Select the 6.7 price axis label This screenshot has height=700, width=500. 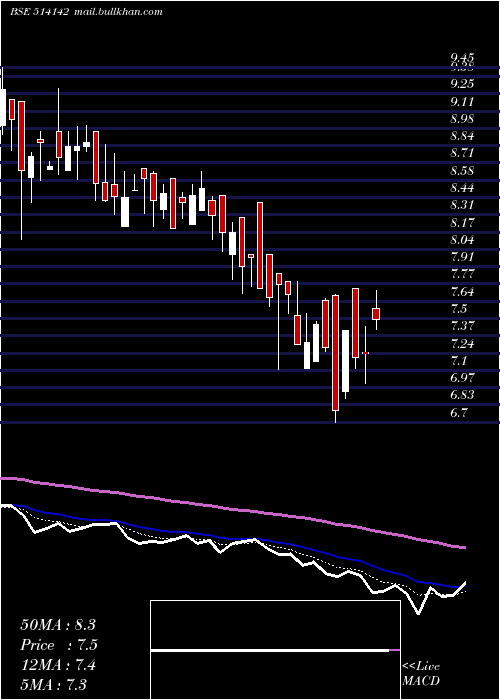[459, 412]
